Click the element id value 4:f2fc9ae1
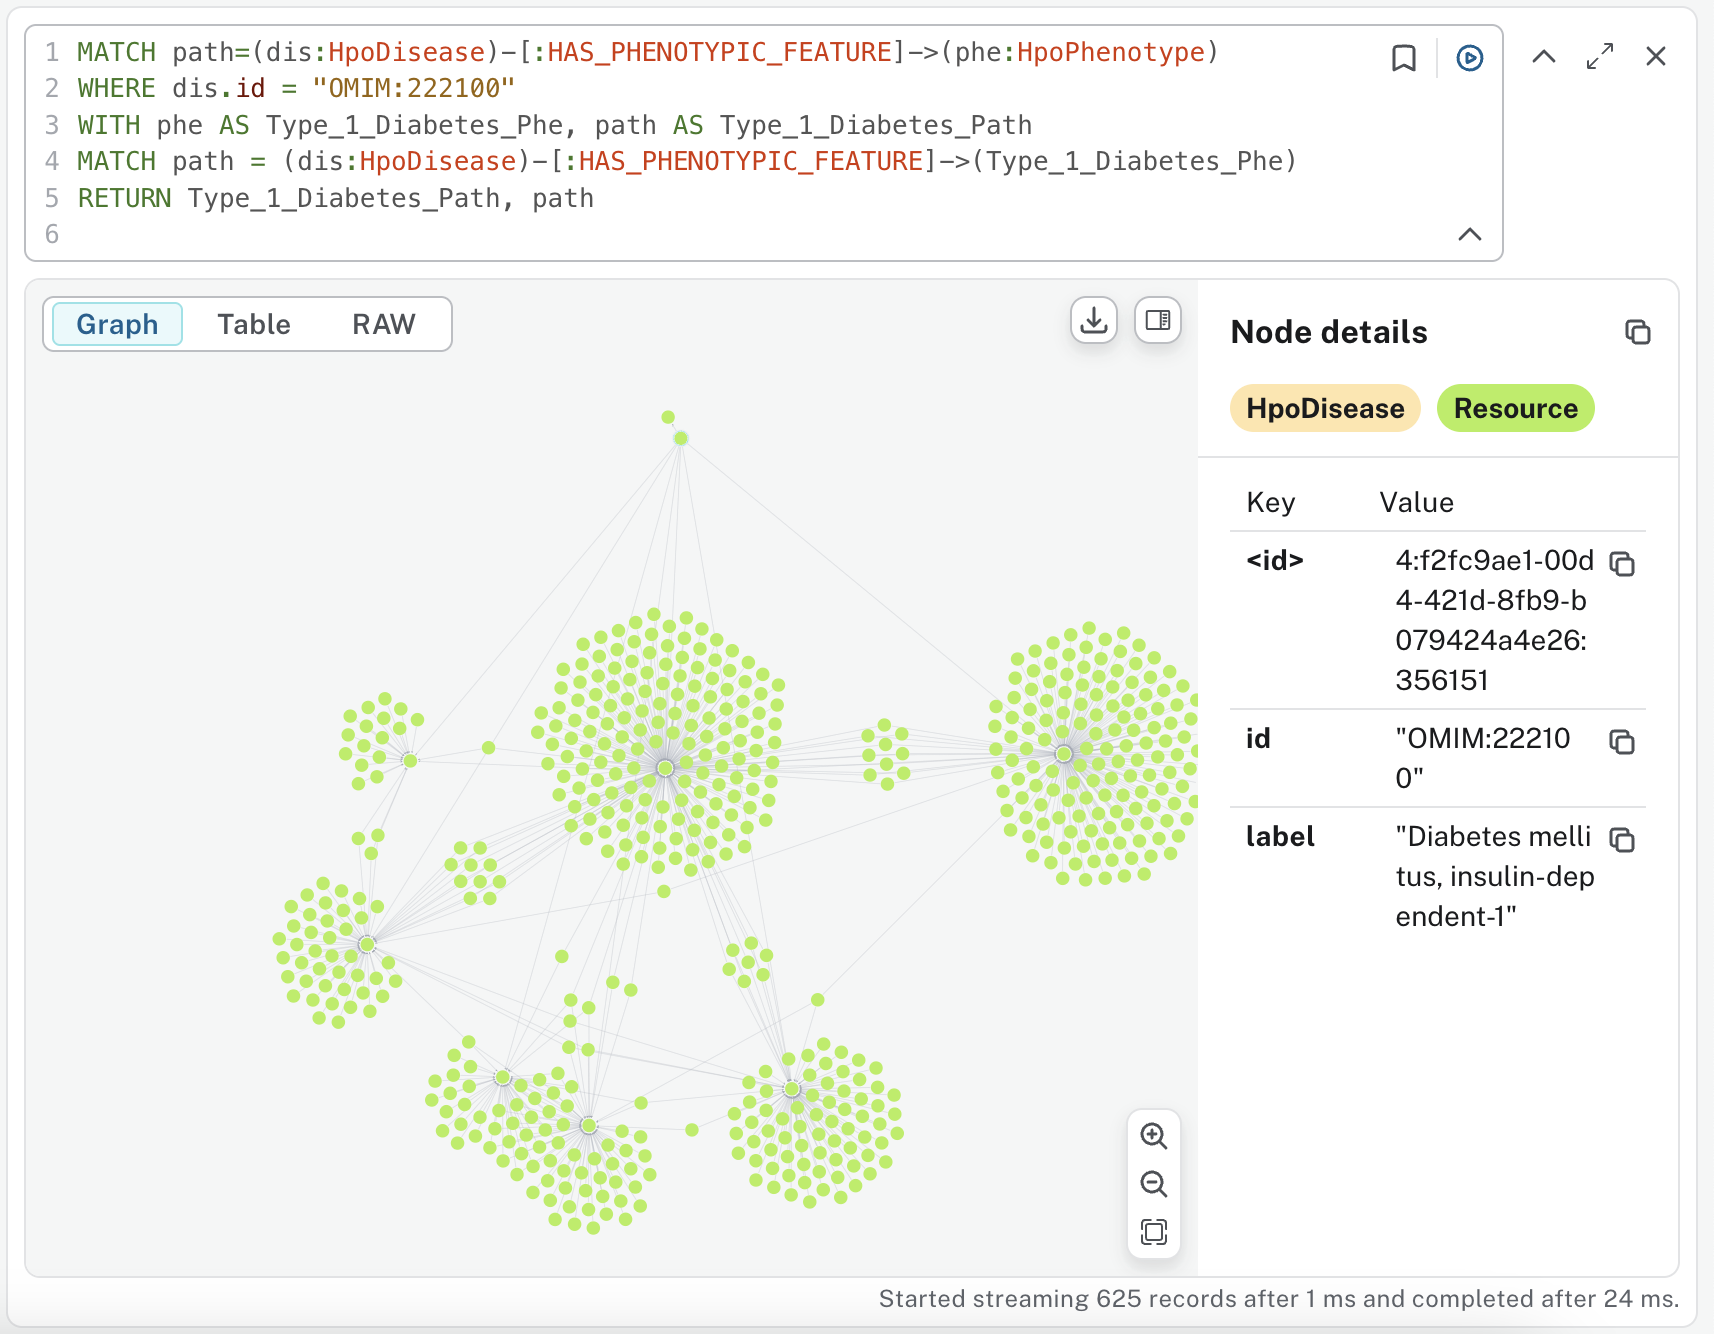 pyautogui.click(x=1494, y=620)
